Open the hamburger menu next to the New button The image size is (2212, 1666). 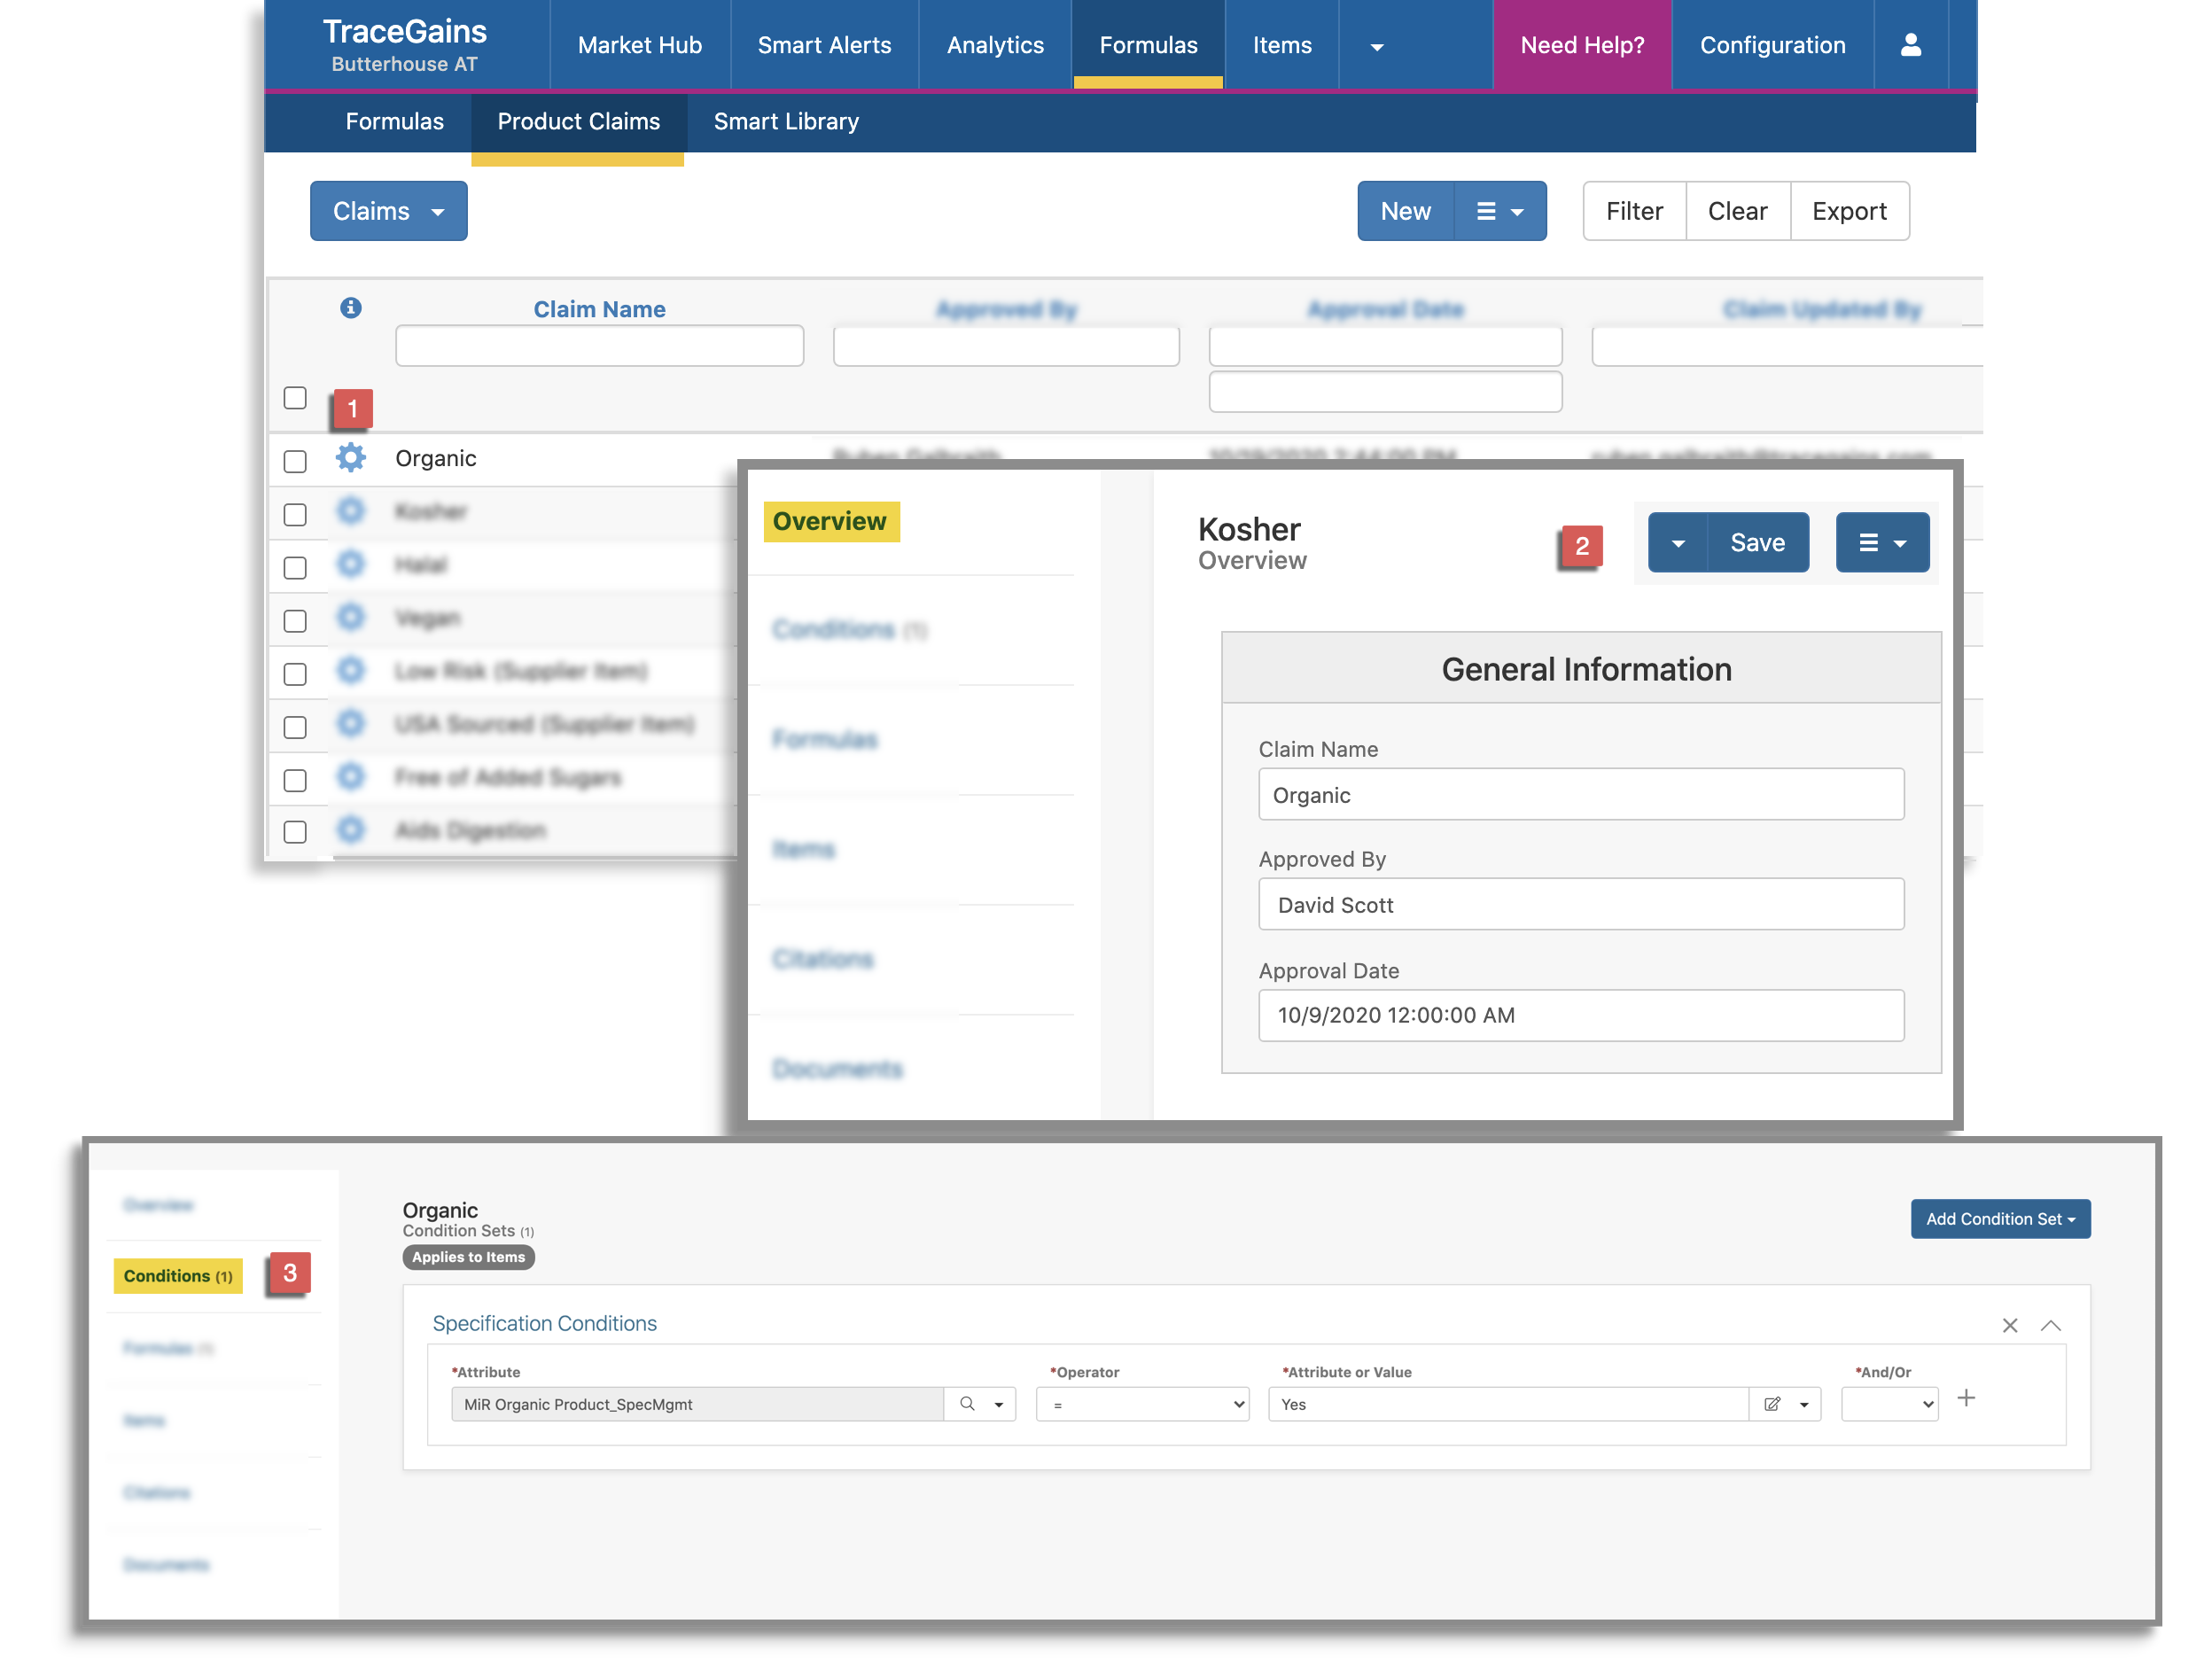pyautogui.click(x=1499, y=211)
